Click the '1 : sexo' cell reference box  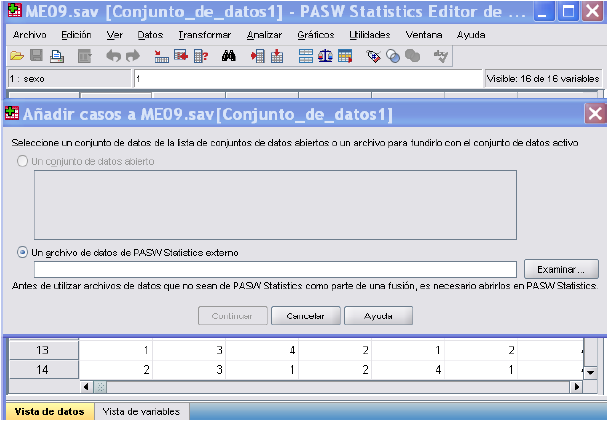coord(69,78)
